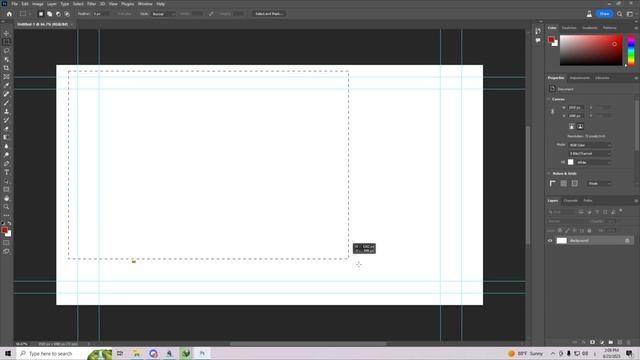The height and width of the screenshot is (360, 640).
Task: Set canvas to landscape orientation
Action: point(580,127)
